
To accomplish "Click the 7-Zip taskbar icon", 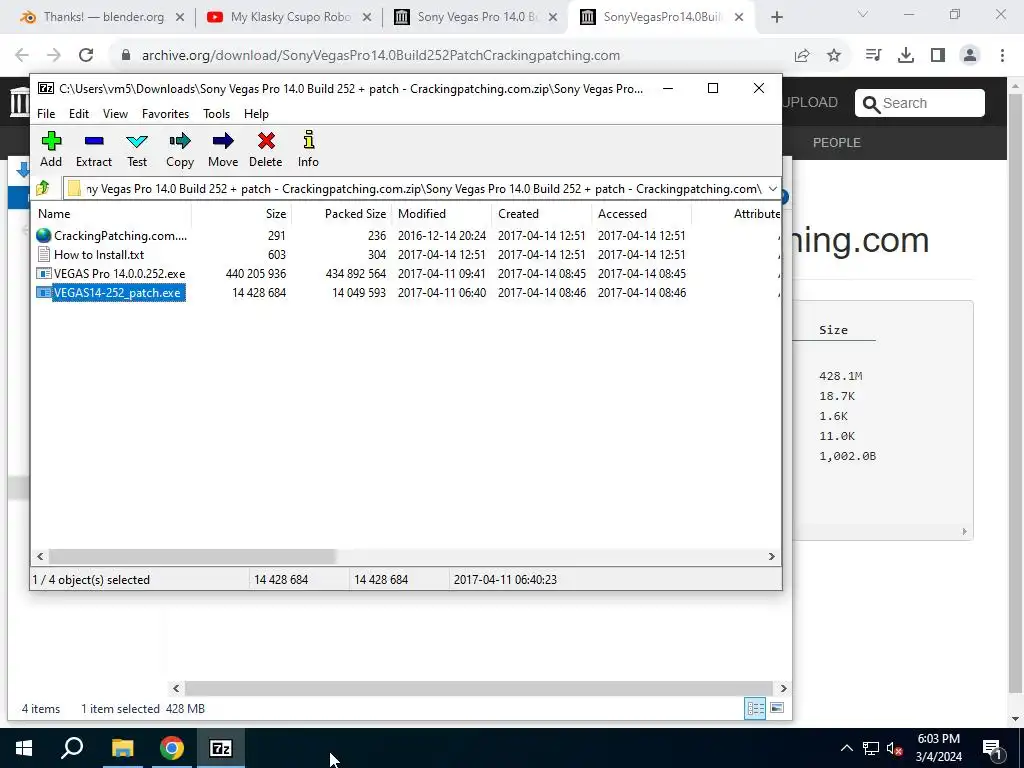I will [221, 748].
